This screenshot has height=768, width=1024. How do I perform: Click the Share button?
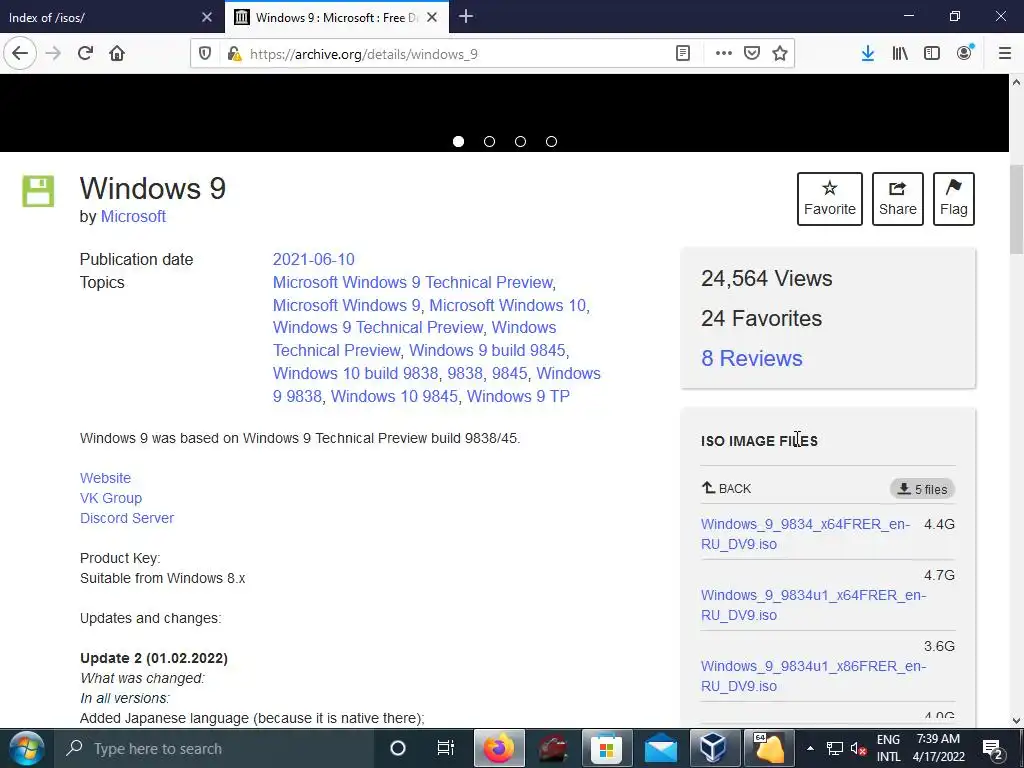tap(898, 199)
